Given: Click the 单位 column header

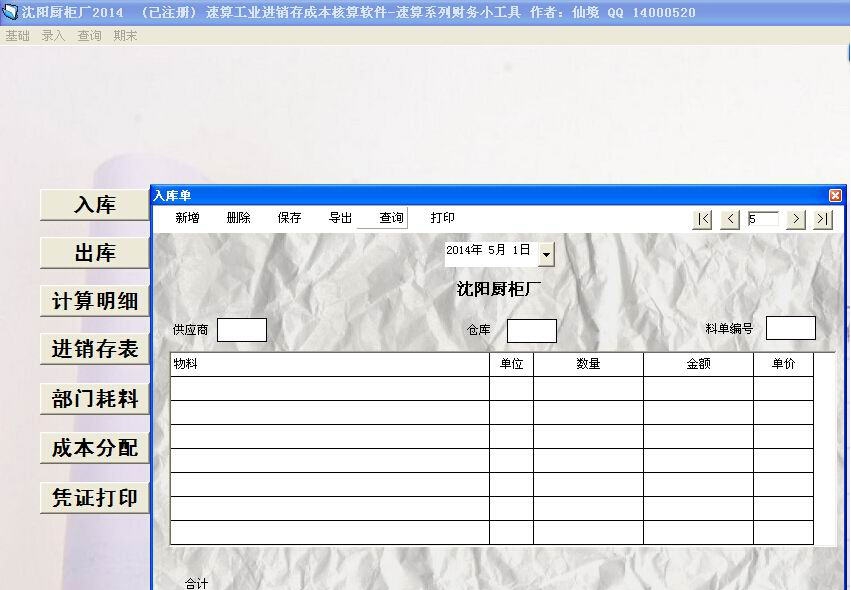Looking at the screenshot, I should [x=511, y=364].
